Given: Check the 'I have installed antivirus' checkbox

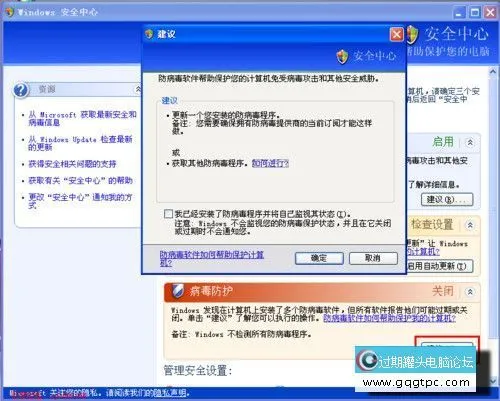Looking at the screenshot, I should pos(169,214).
